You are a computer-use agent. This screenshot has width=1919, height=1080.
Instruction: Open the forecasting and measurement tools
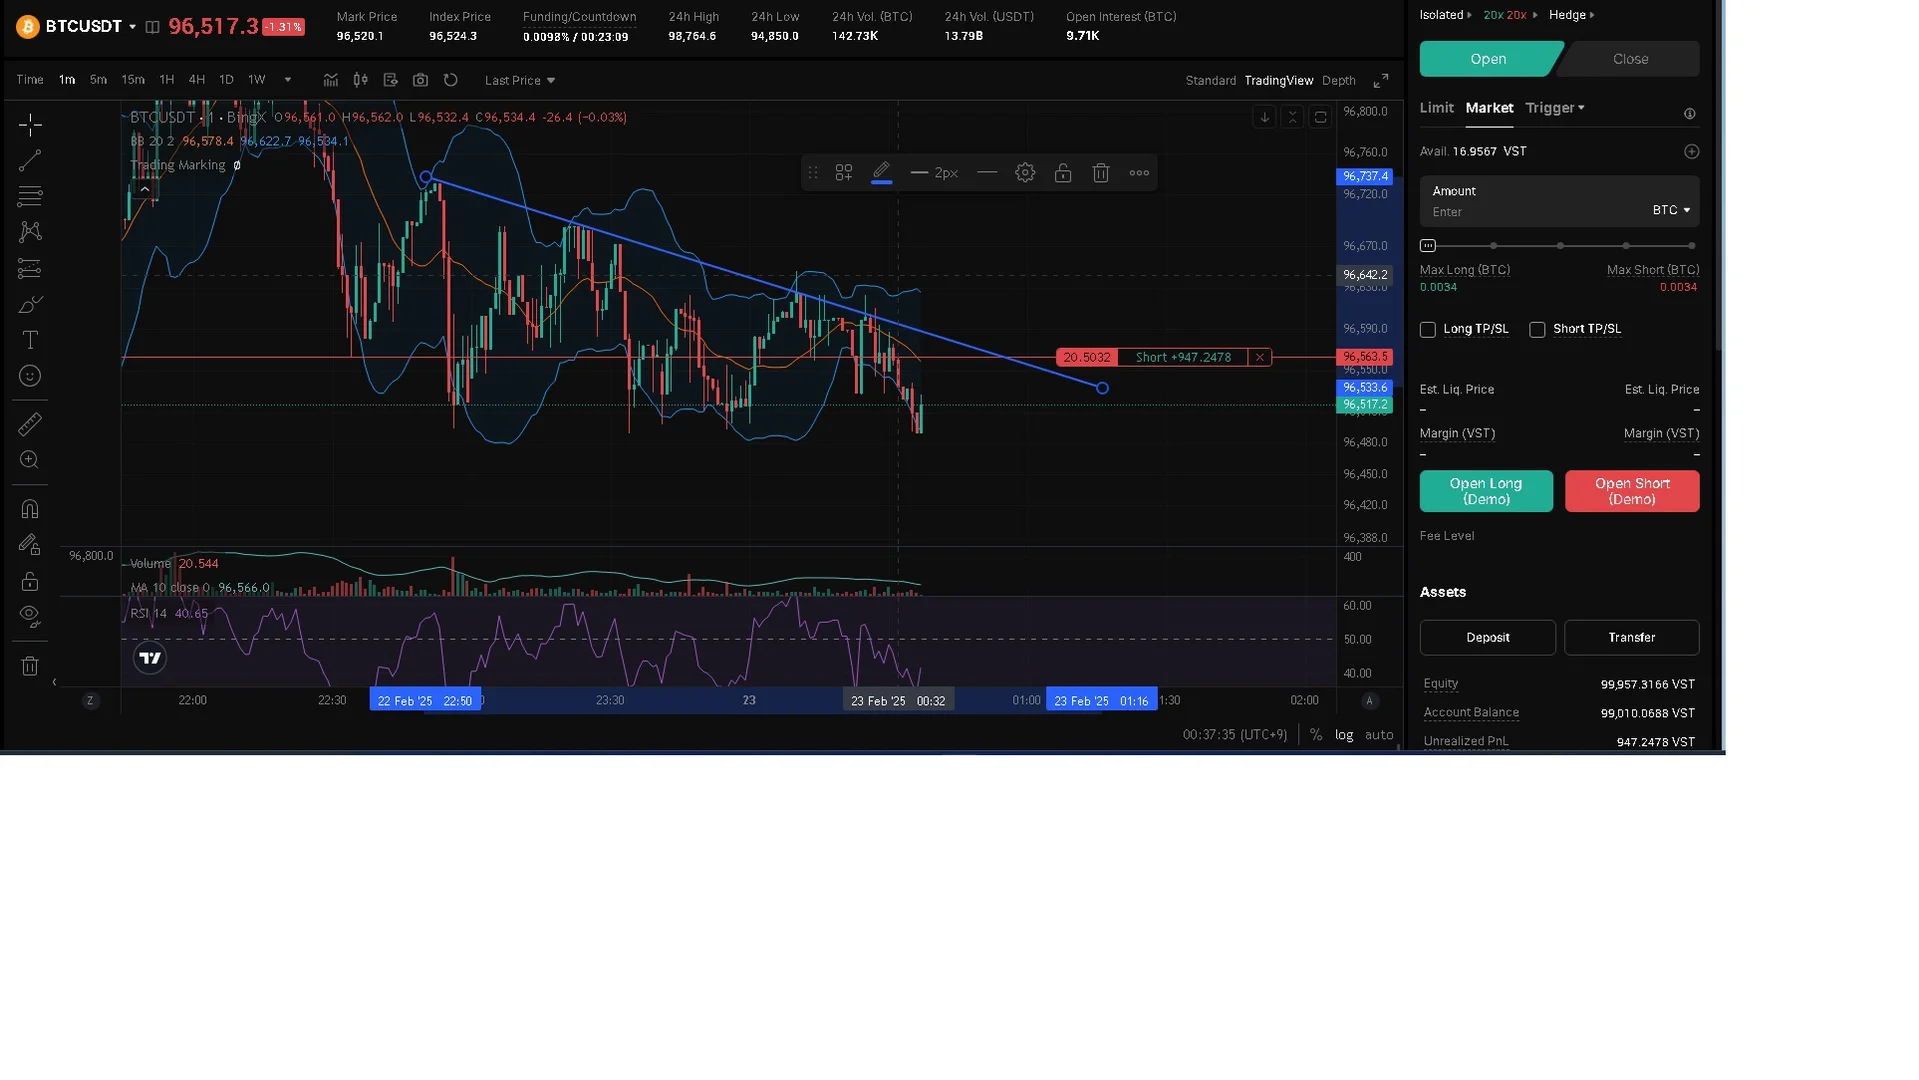[x=30, y=268]
